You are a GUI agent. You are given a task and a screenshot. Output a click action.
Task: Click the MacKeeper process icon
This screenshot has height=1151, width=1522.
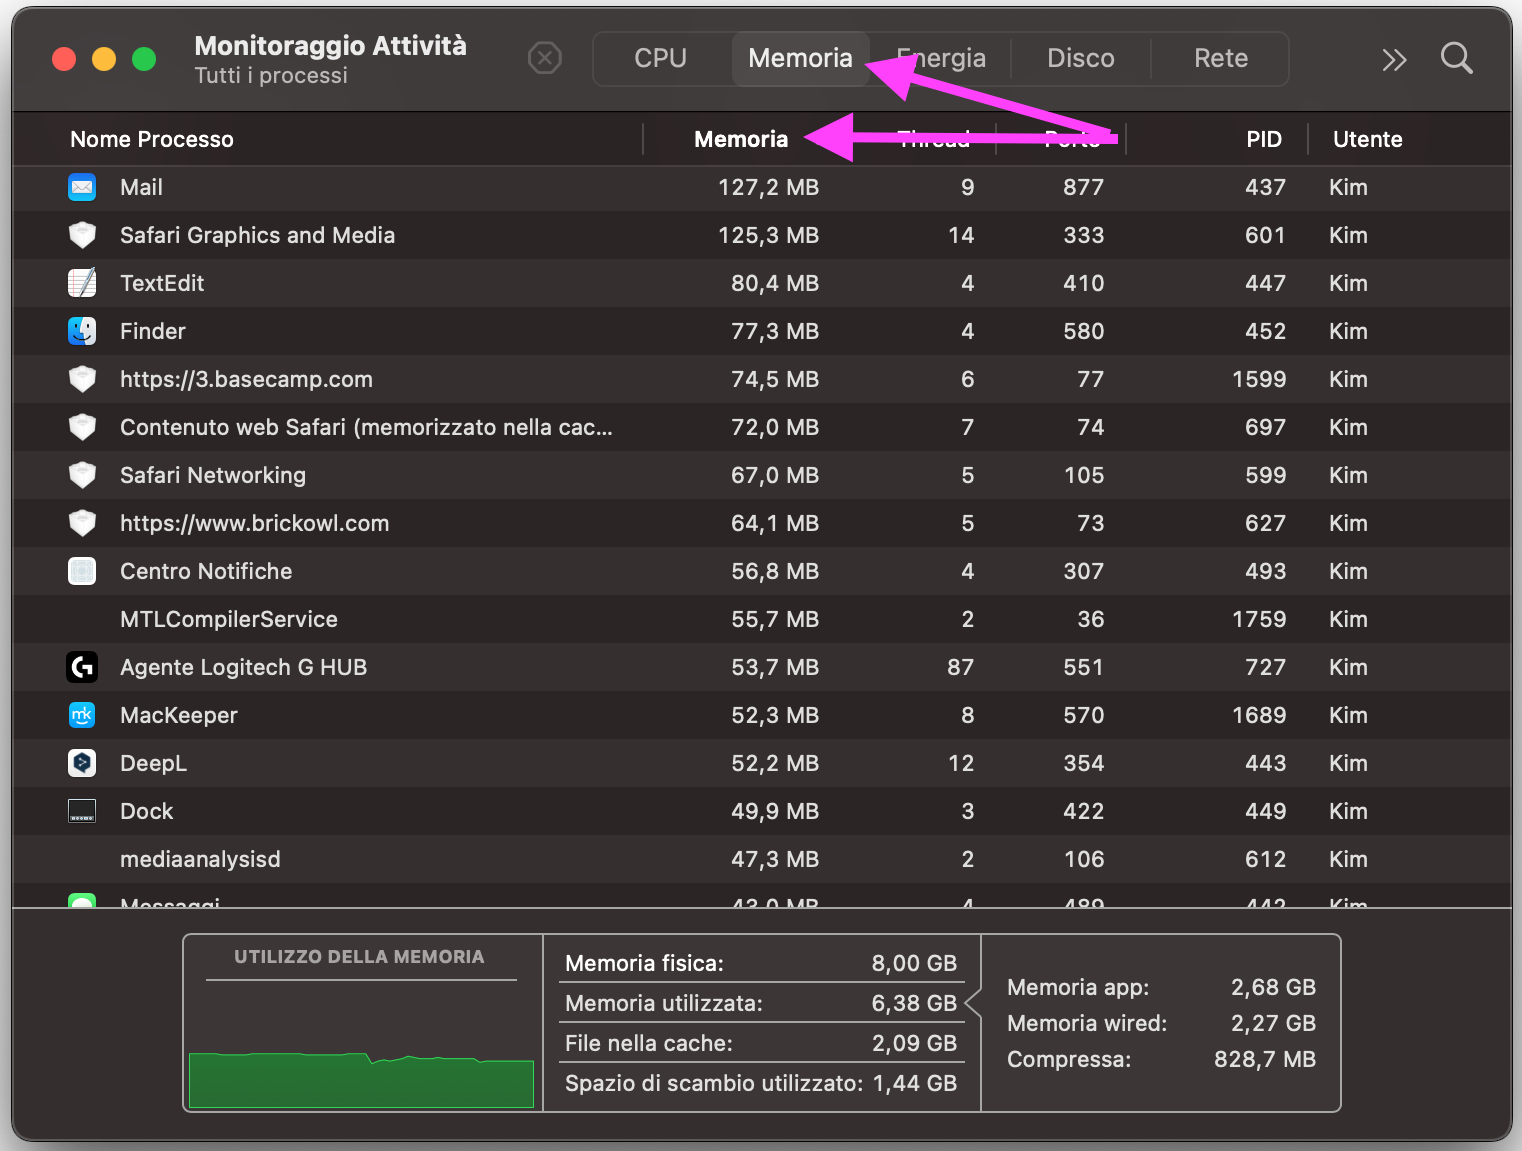click(x=82, y=715)
